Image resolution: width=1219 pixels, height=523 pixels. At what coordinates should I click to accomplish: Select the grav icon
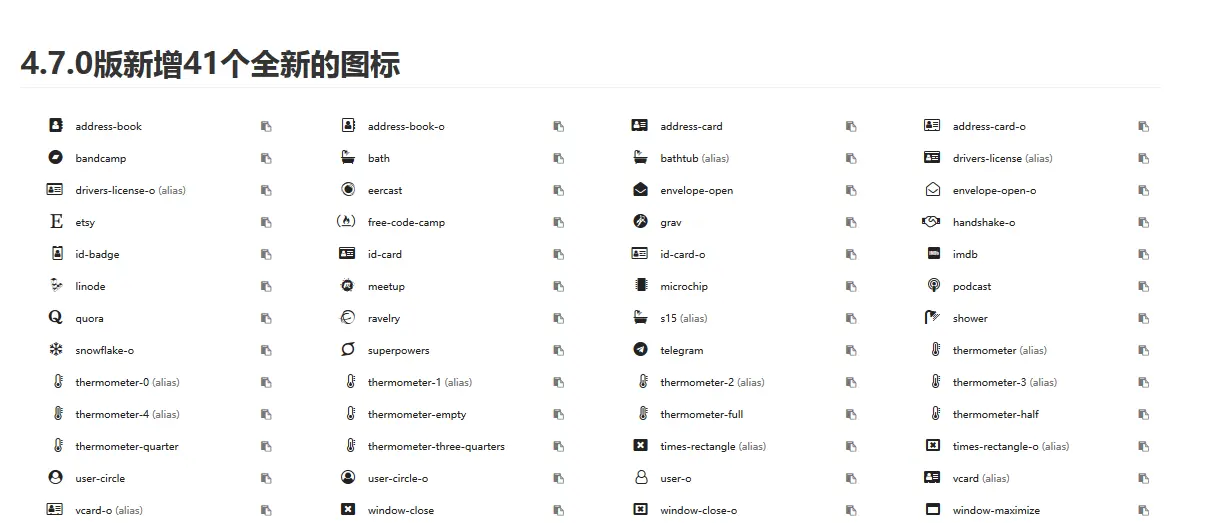[641, 222]
